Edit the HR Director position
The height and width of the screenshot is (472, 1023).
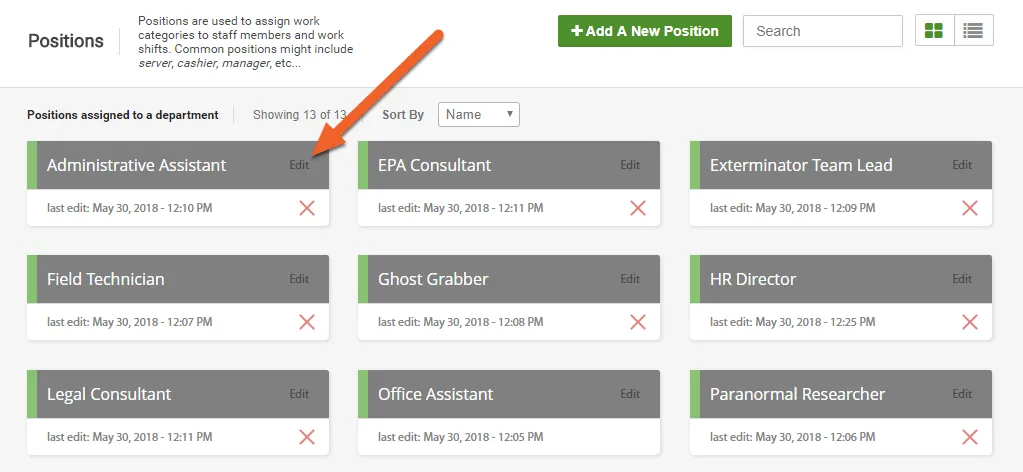click(x=962, y=279)
